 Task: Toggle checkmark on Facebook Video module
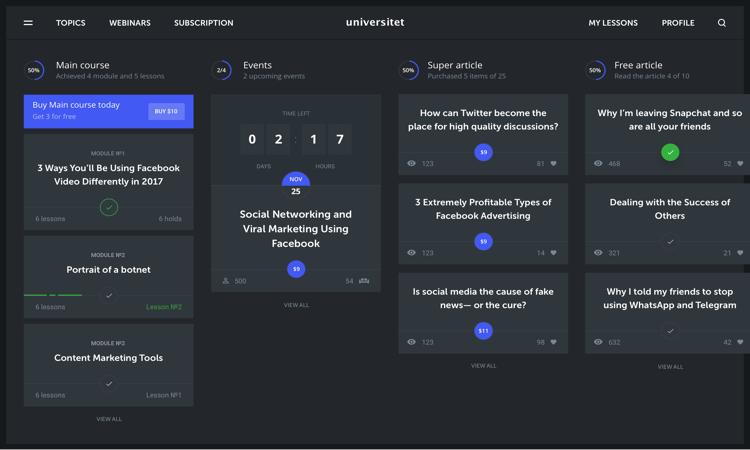click(109, 207)
